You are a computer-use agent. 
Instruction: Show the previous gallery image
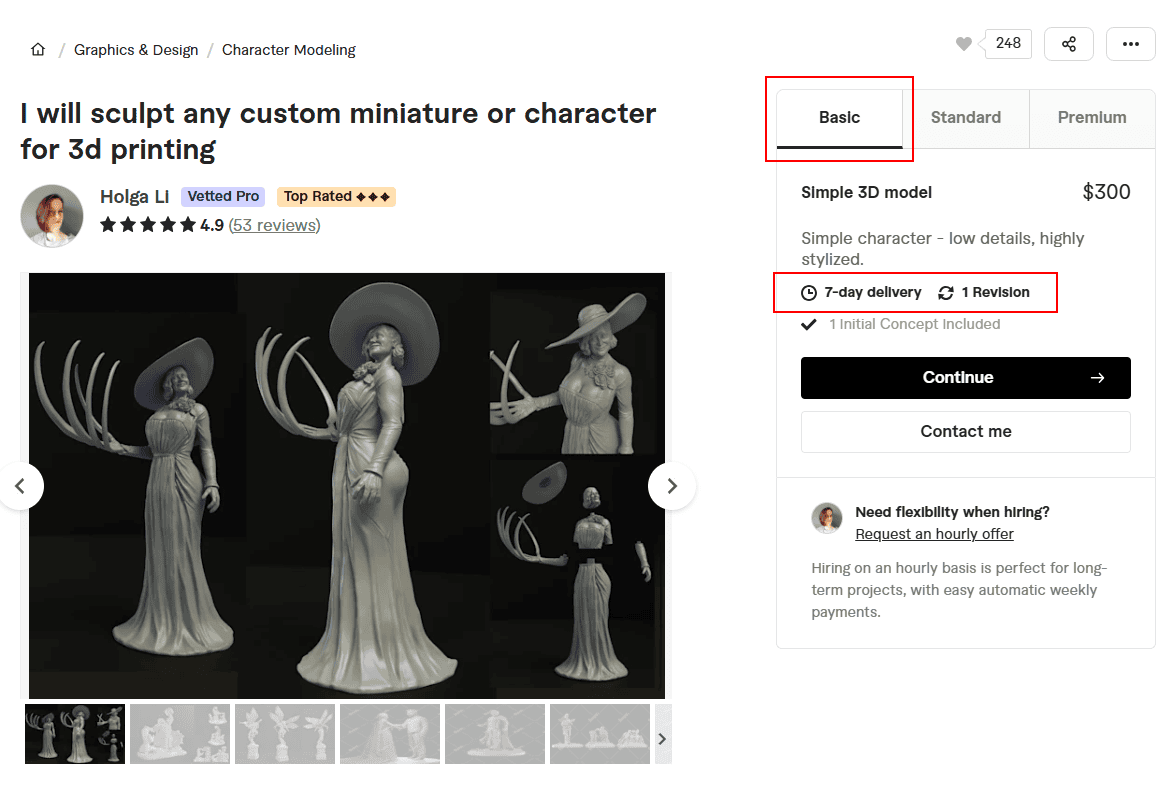click(20, 486)
